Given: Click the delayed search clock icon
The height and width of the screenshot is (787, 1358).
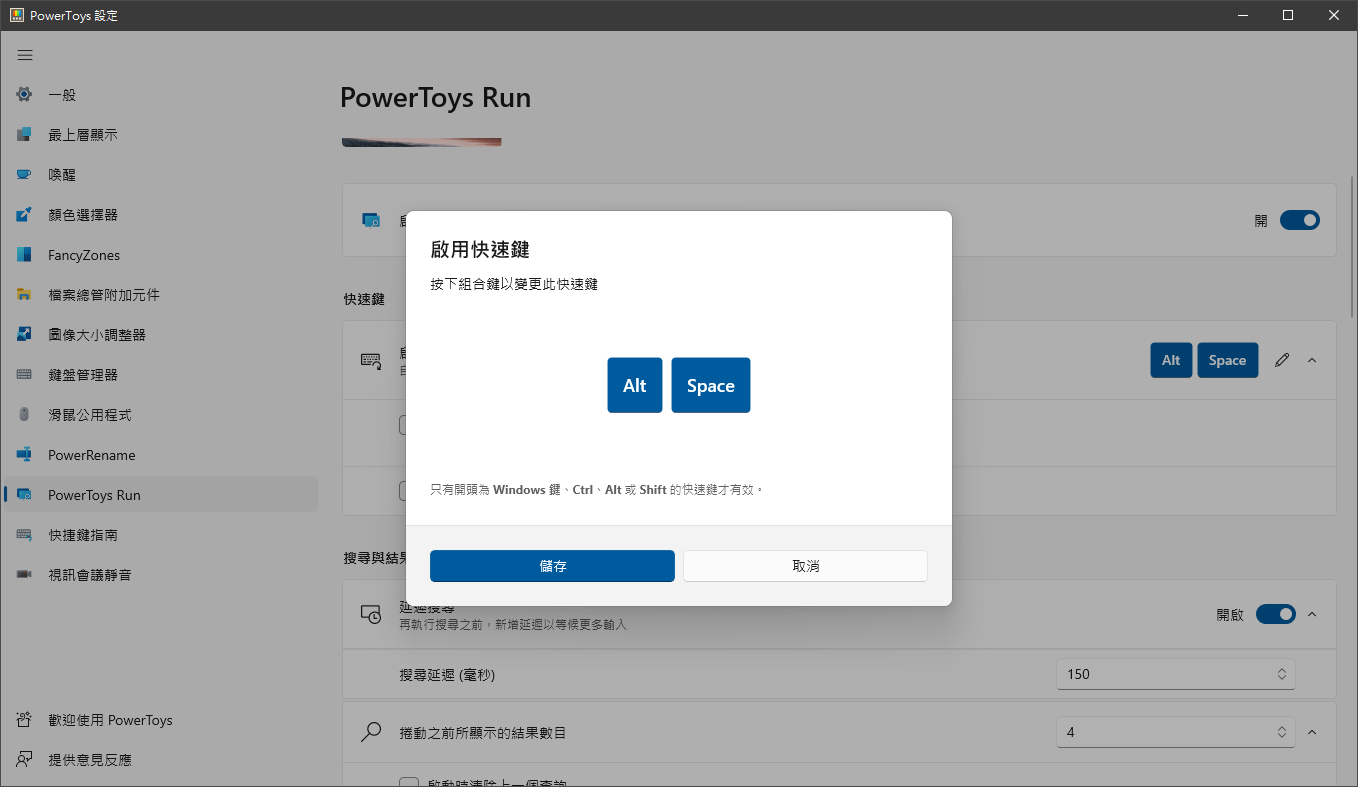Looking at the screenshot, I should pos(371,614).
